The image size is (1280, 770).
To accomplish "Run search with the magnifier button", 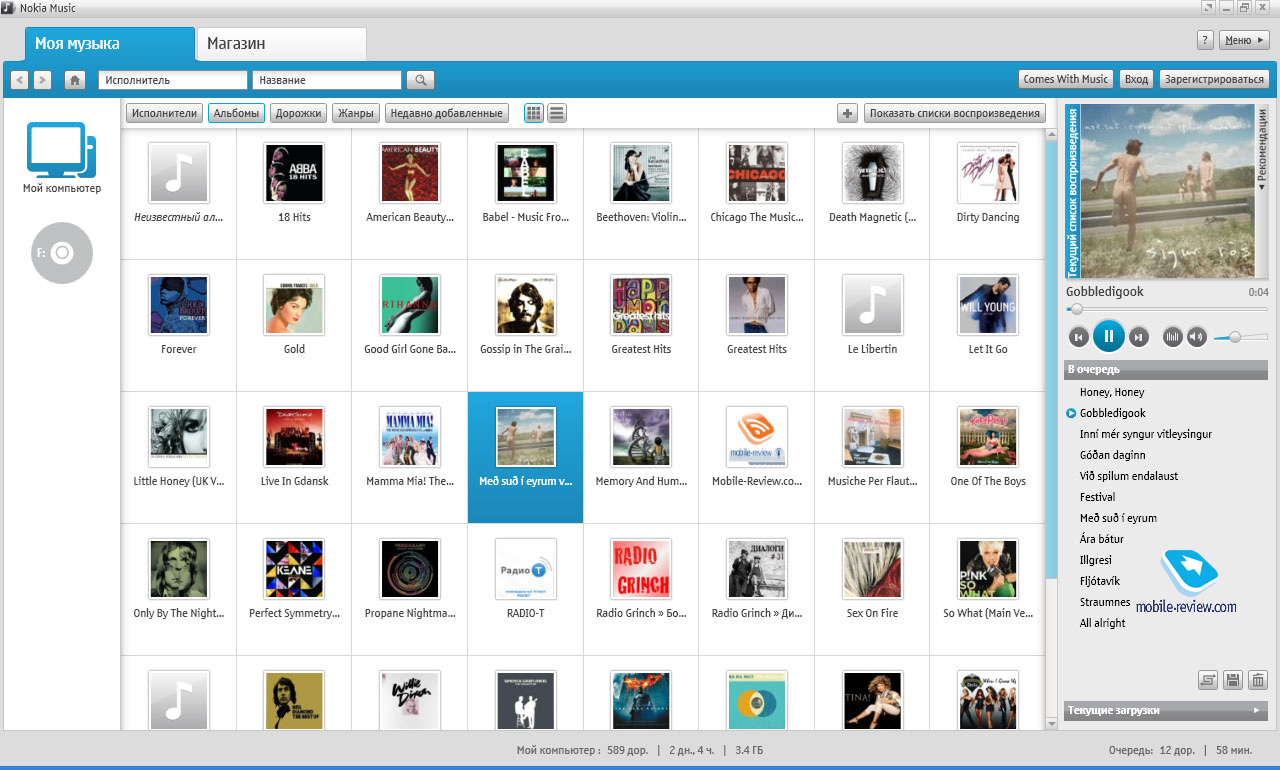I will pos(420,80).
